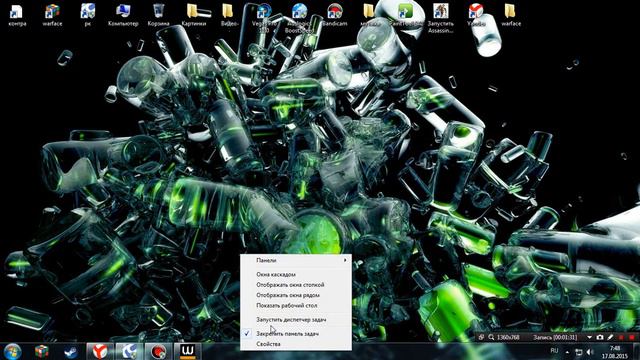Click the blue swirl taskbar app icon
Screen dimensions: 640x360
click(129, 351)
